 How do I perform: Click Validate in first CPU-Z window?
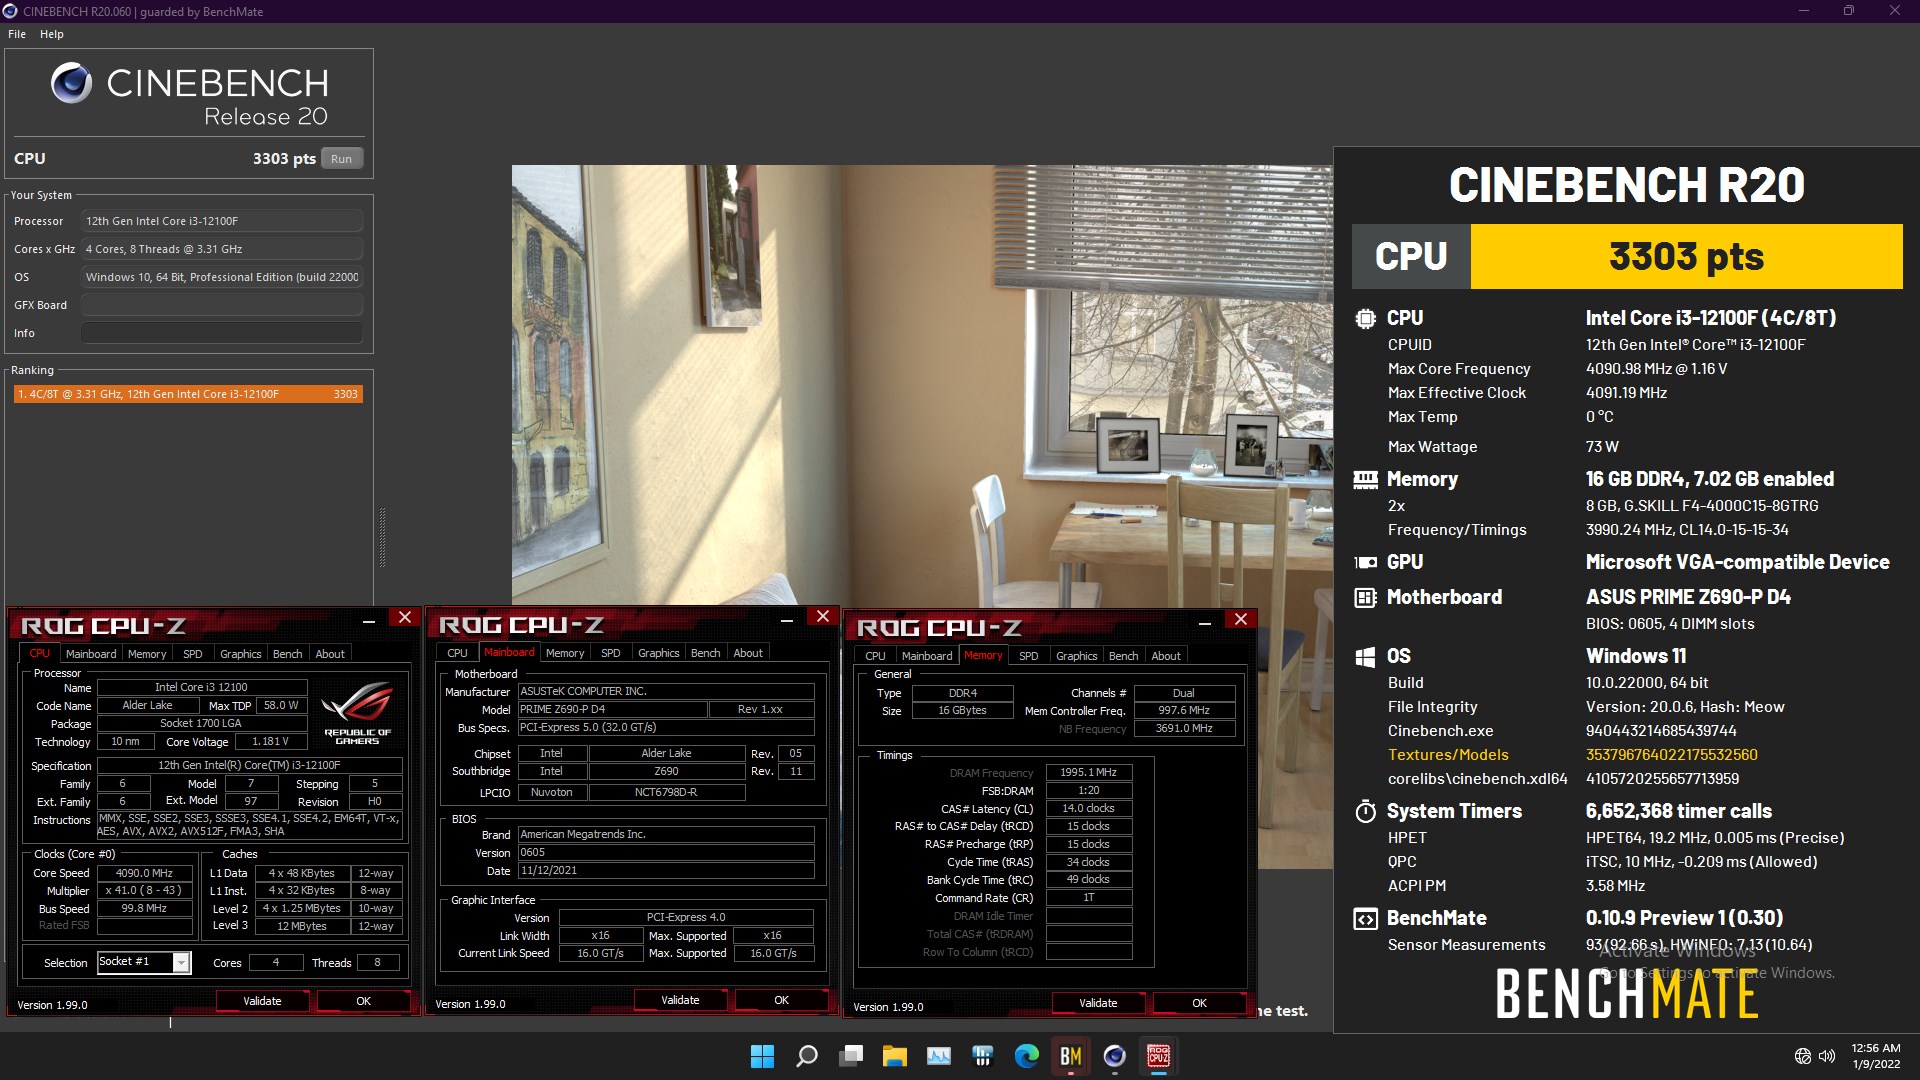pos(262,1001)
